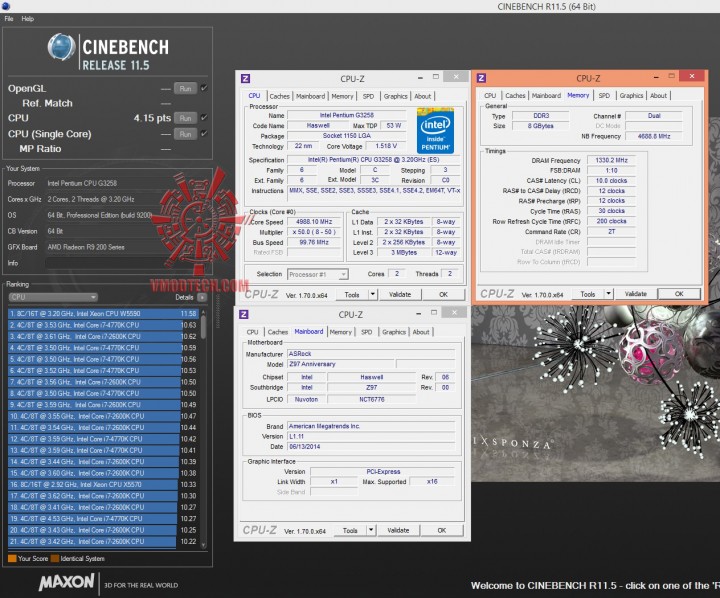Minimize the CPU-Z Mainboard window

coord(418,314)
